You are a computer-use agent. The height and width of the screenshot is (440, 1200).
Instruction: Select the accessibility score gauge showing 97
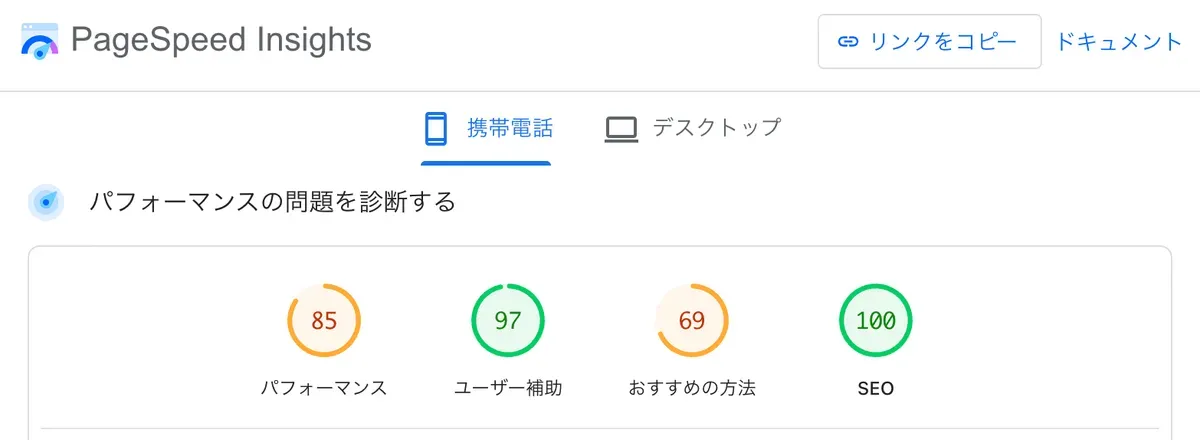(x=508, y=321)
